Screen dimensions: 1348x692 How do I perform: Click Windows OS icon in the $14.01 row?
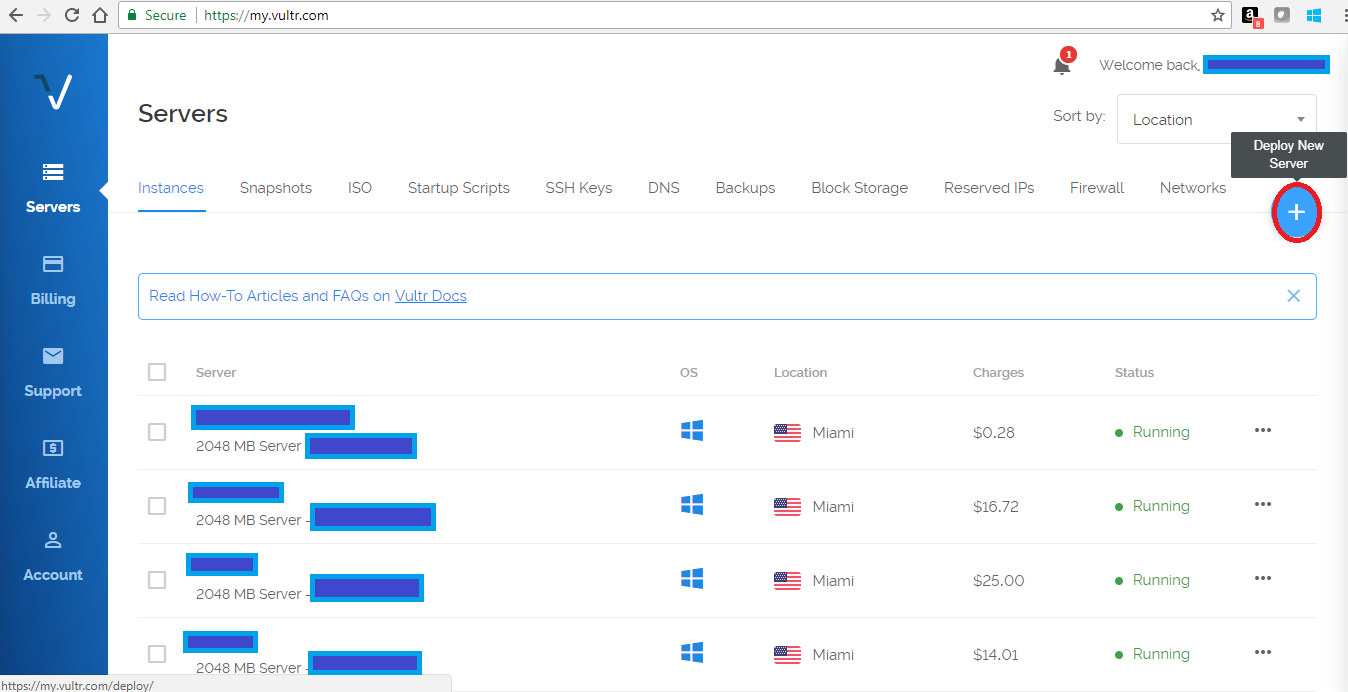[692, 653]
